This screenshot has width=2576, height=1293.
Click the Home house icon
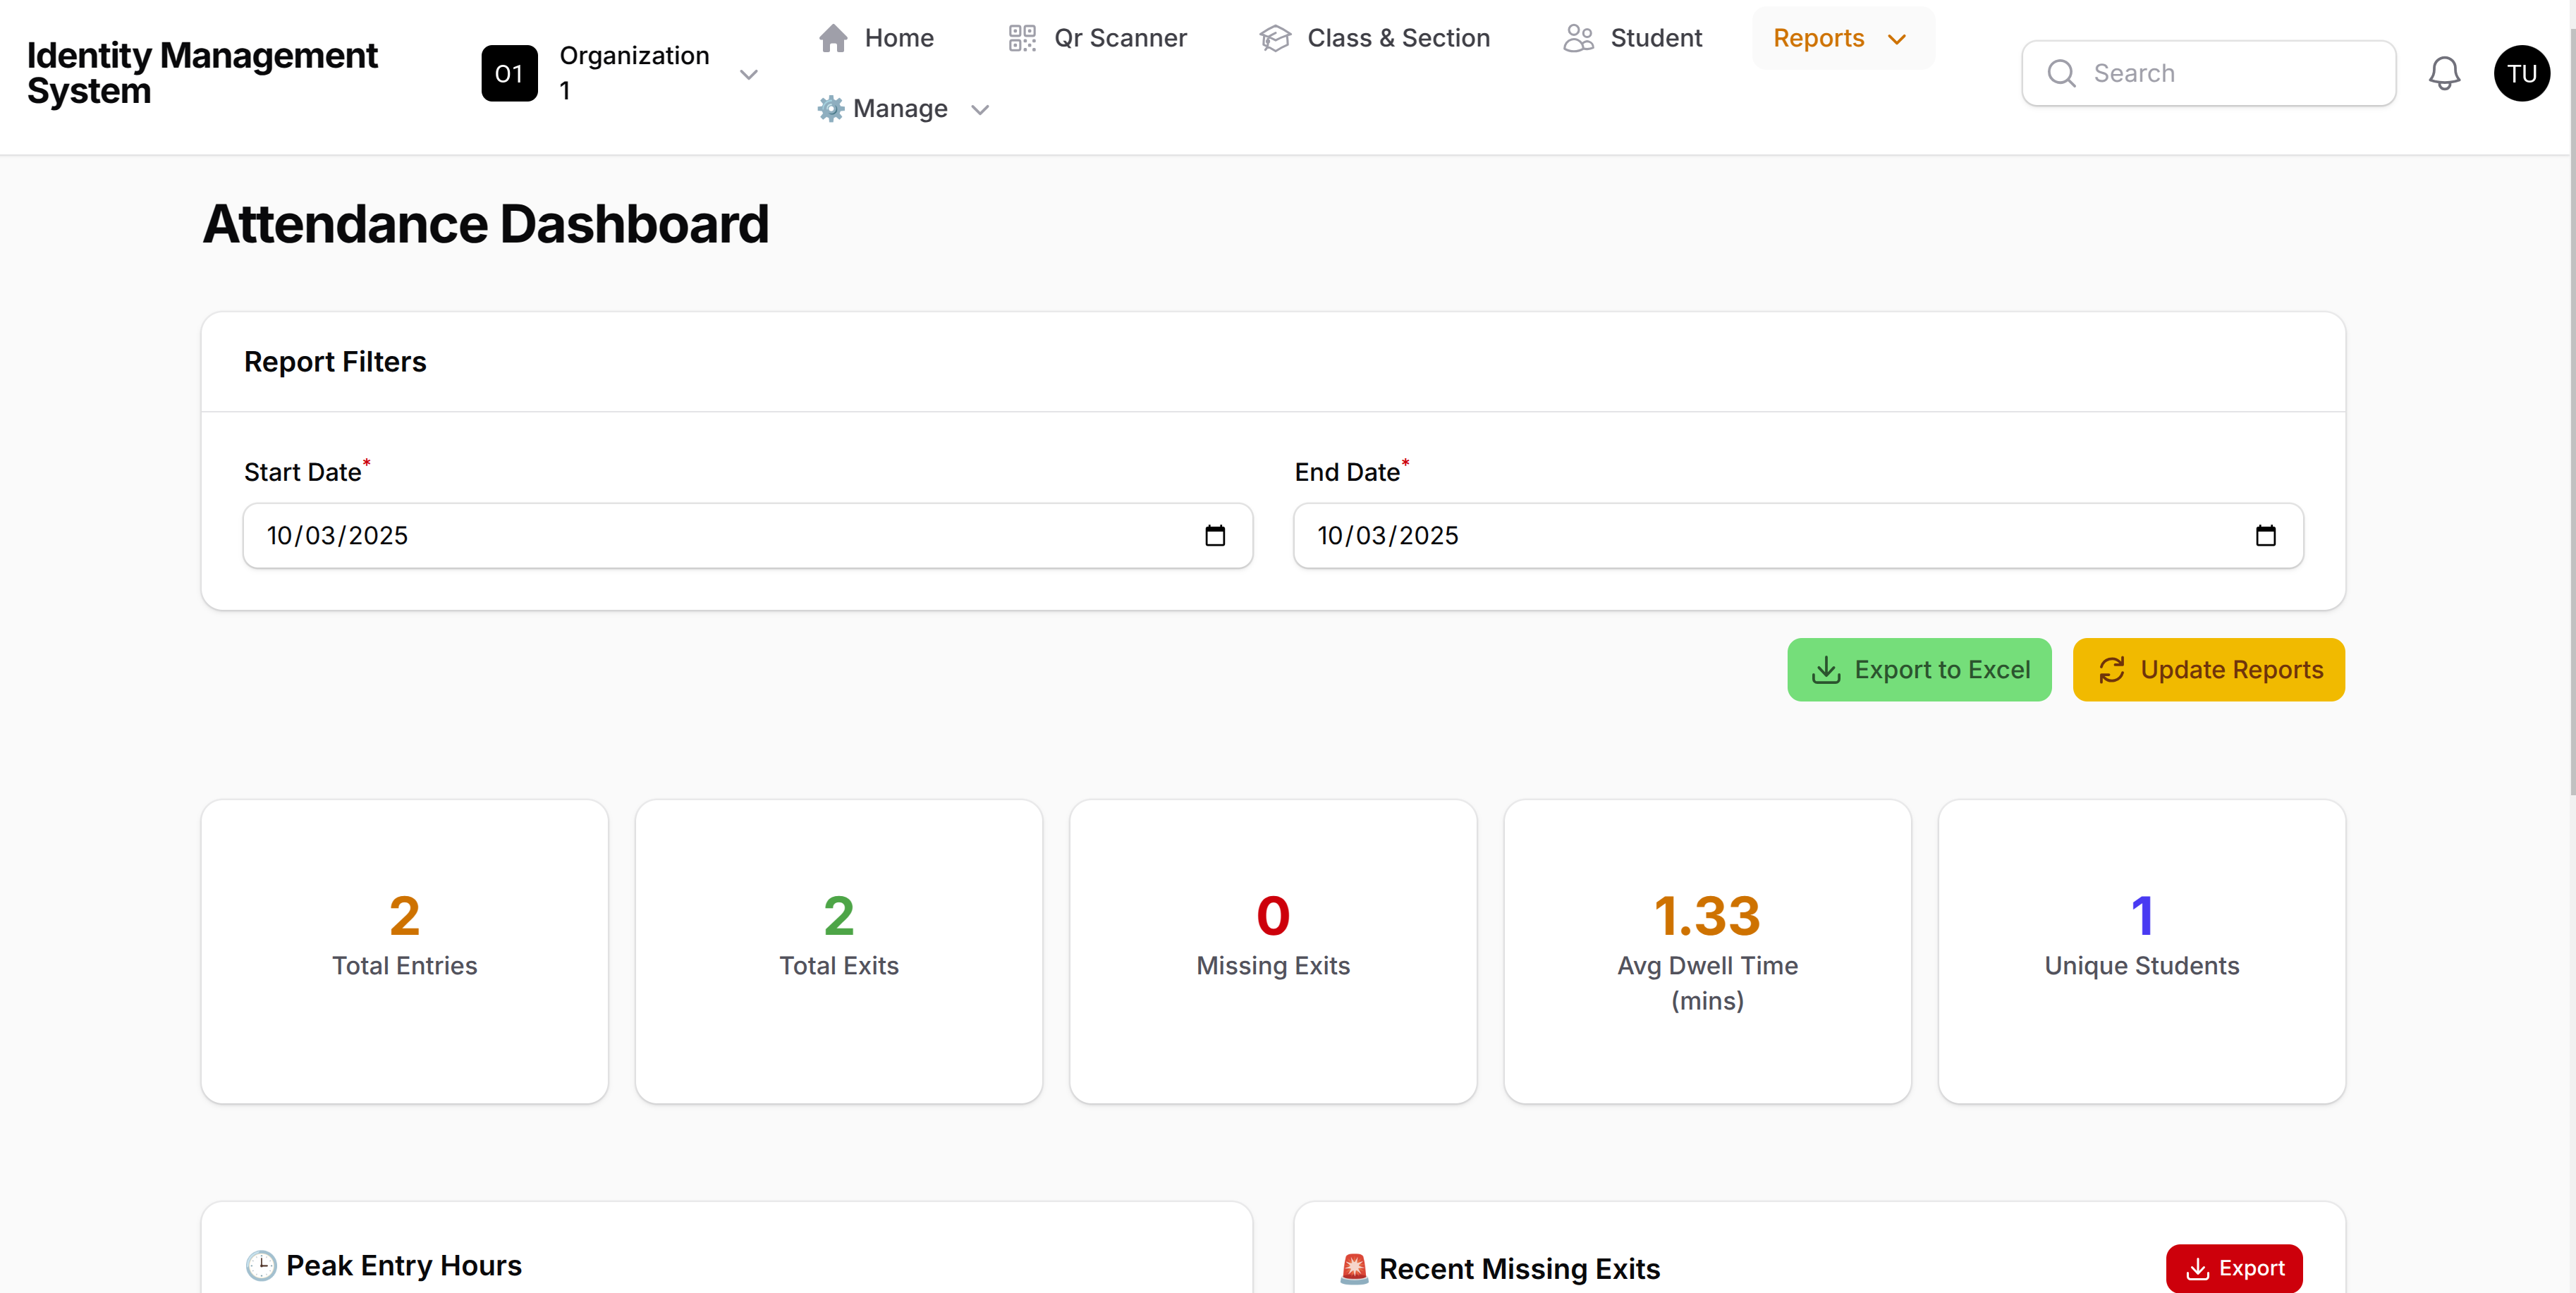point(832,38)
